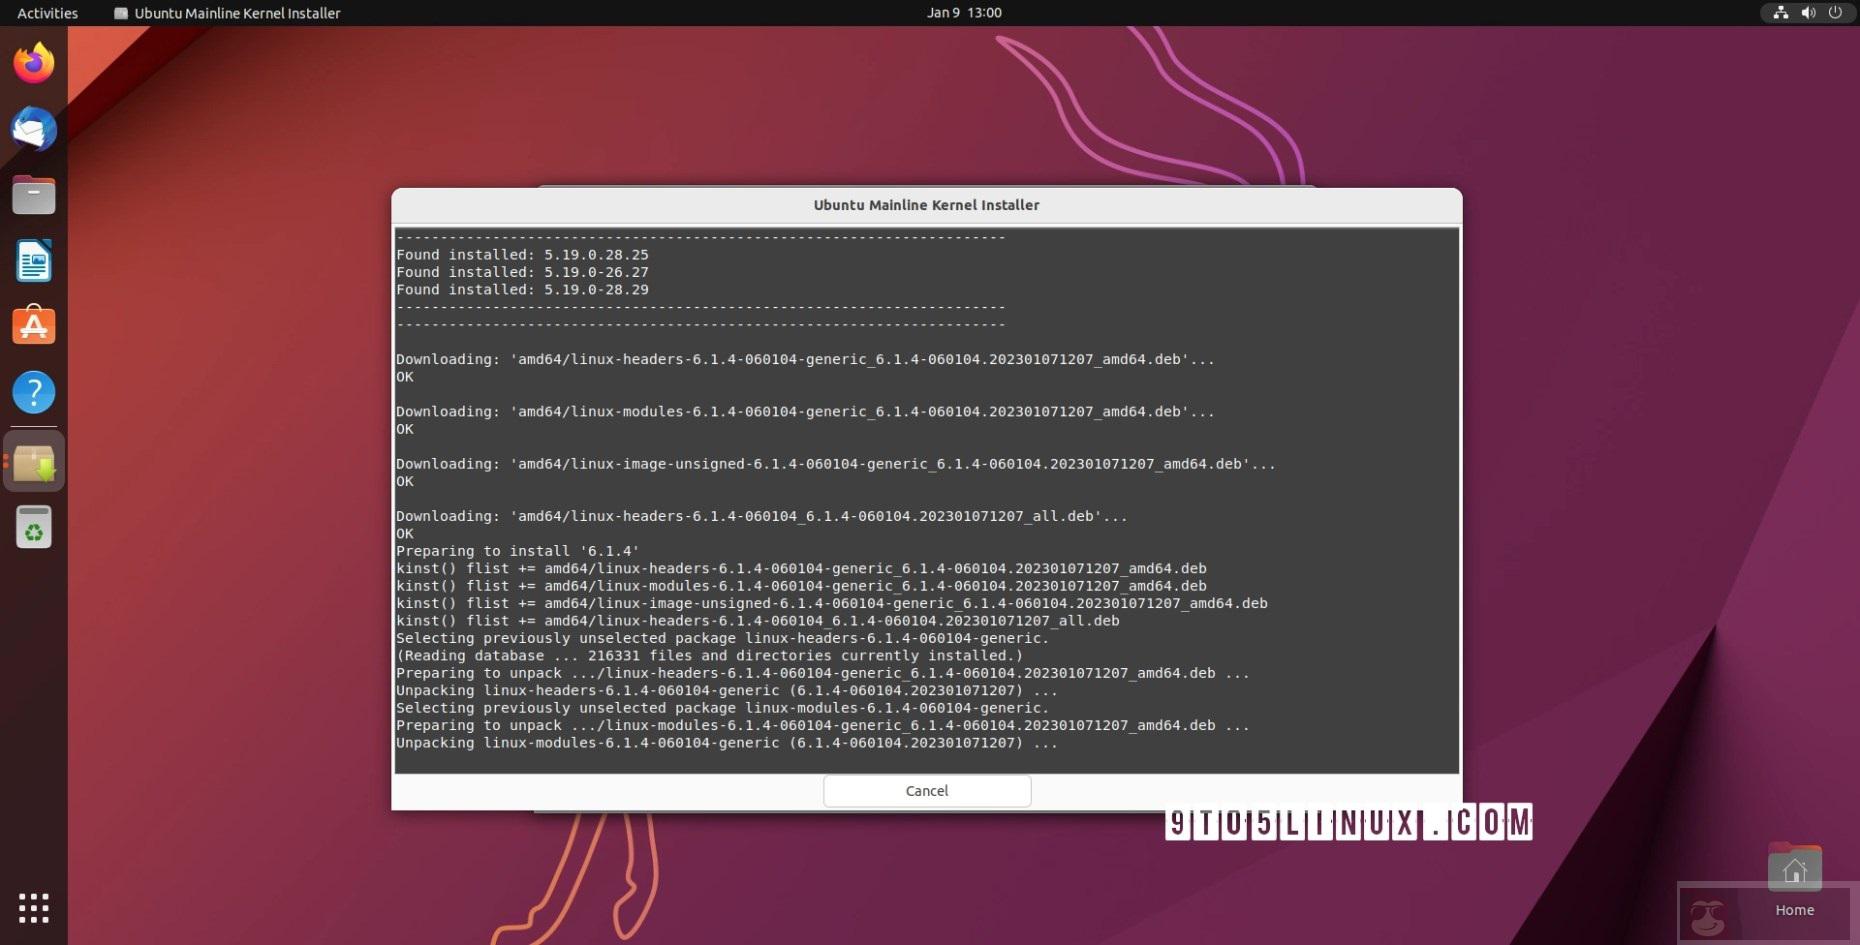Open the Home folder on the desktop
1860x945 pixels.
pos(1793,870)
